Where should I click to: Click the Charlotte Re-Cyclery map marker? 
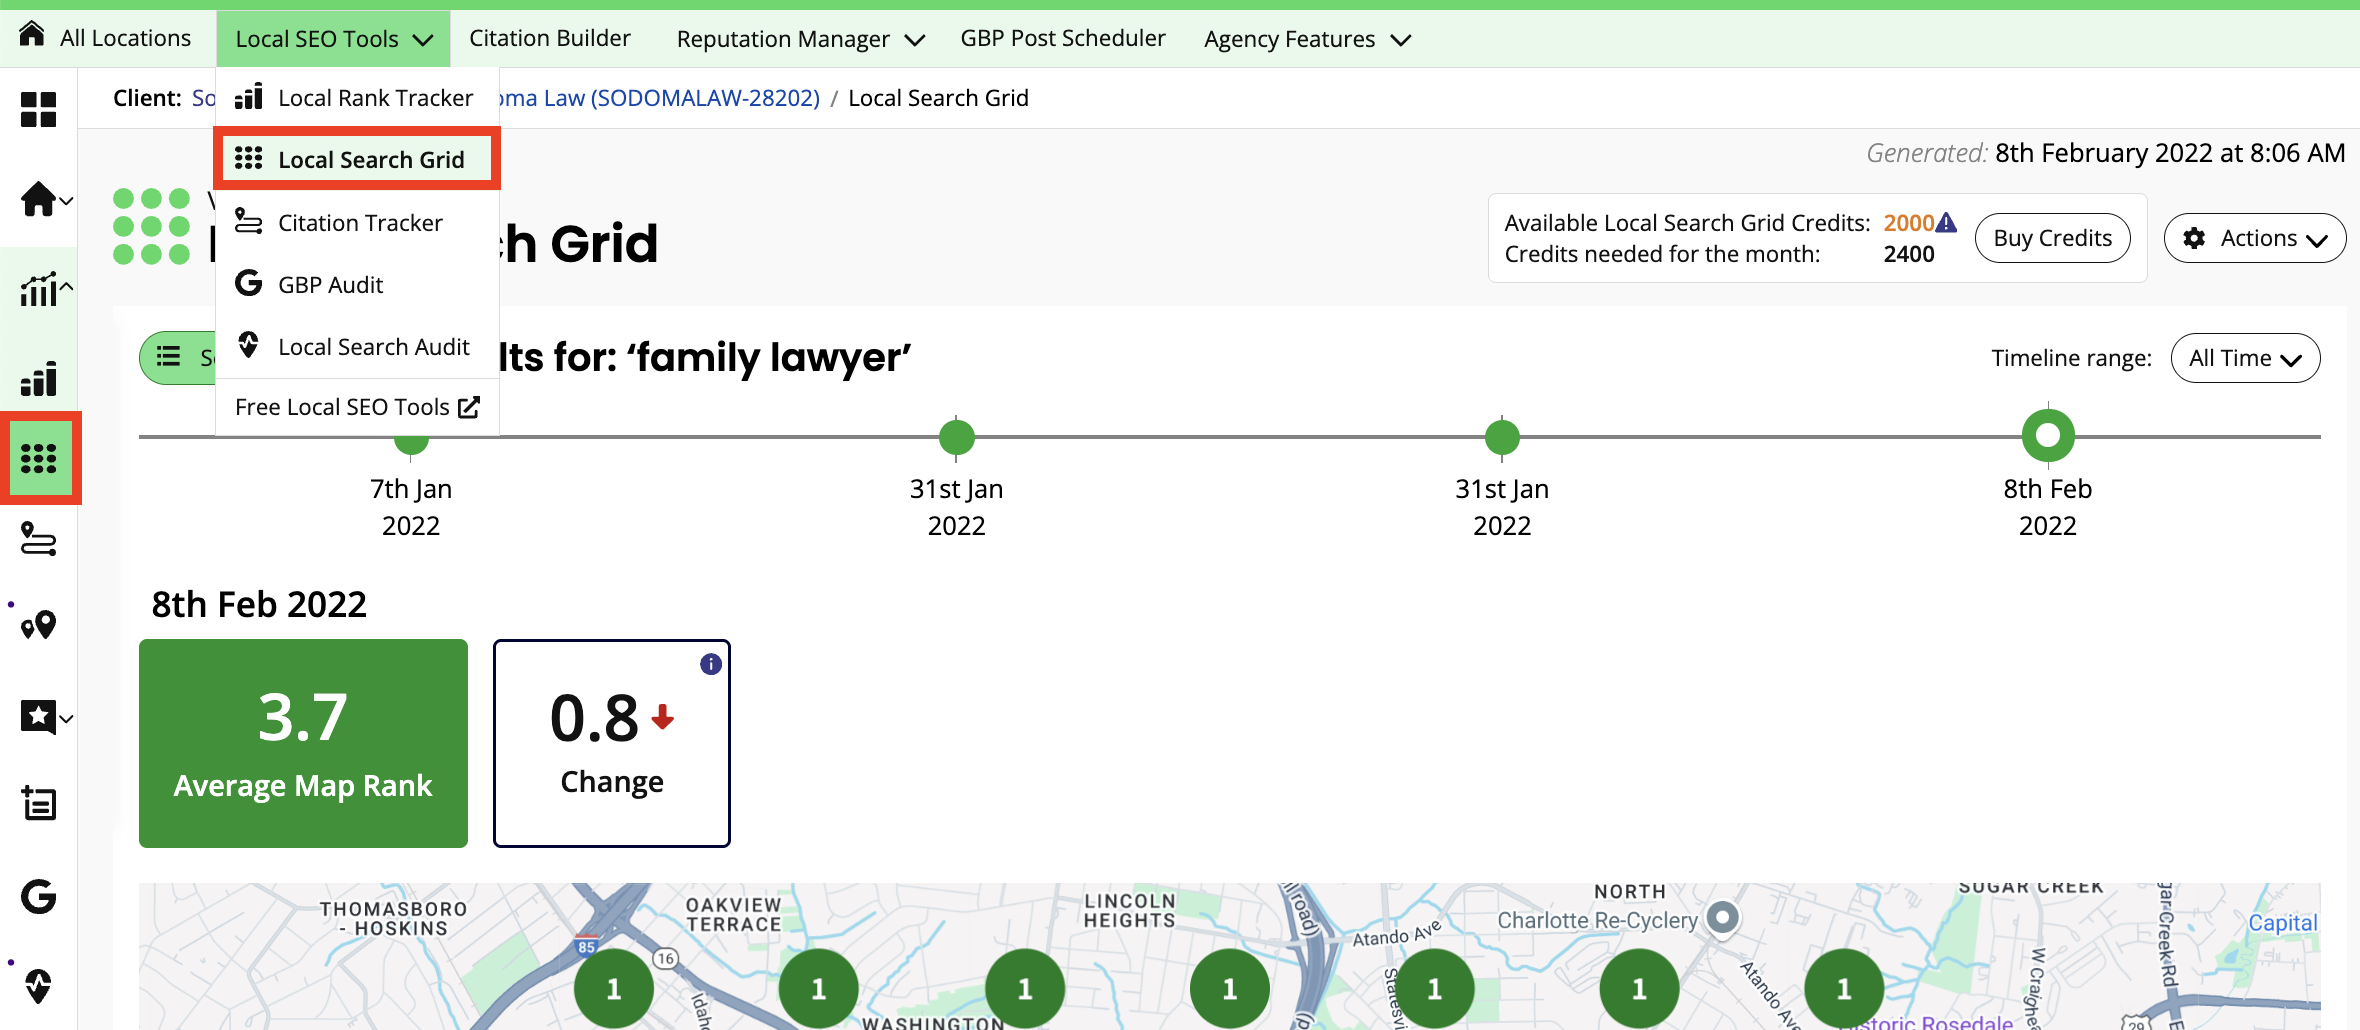[x=1722, y=916]
